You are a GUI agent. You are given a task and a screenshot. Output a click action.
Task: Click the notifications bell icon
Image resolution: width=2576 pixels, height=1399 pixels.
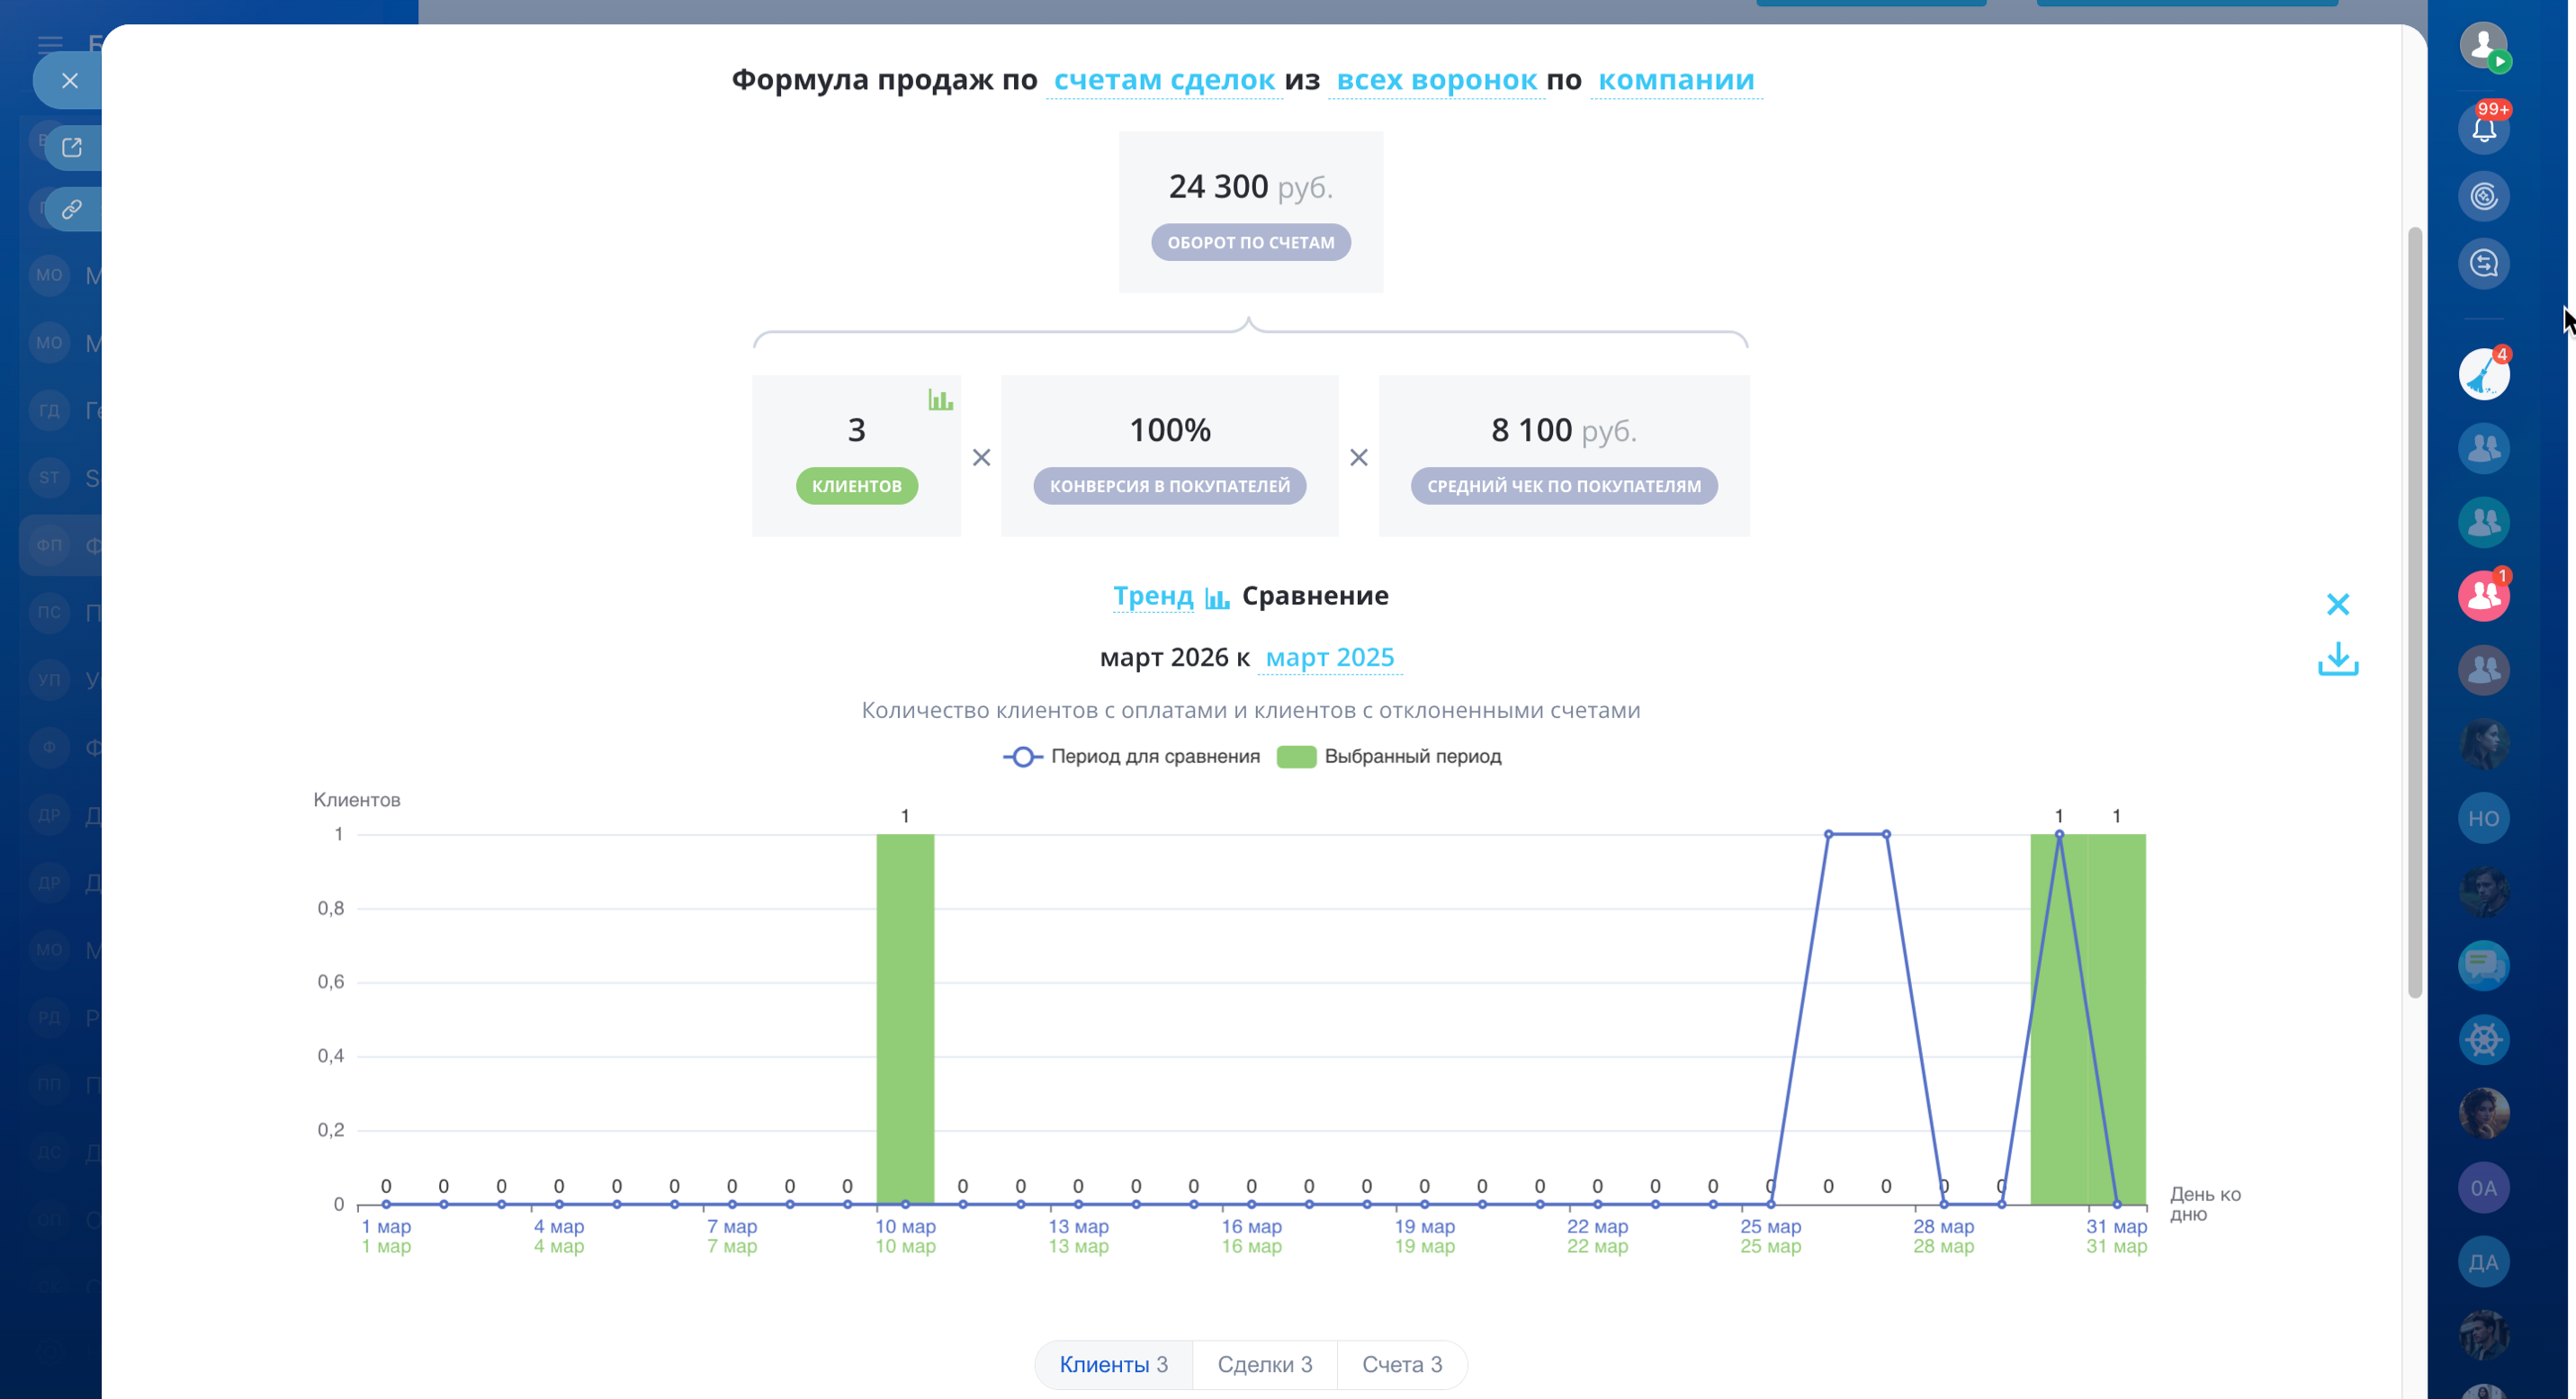tap(2483, 129)
